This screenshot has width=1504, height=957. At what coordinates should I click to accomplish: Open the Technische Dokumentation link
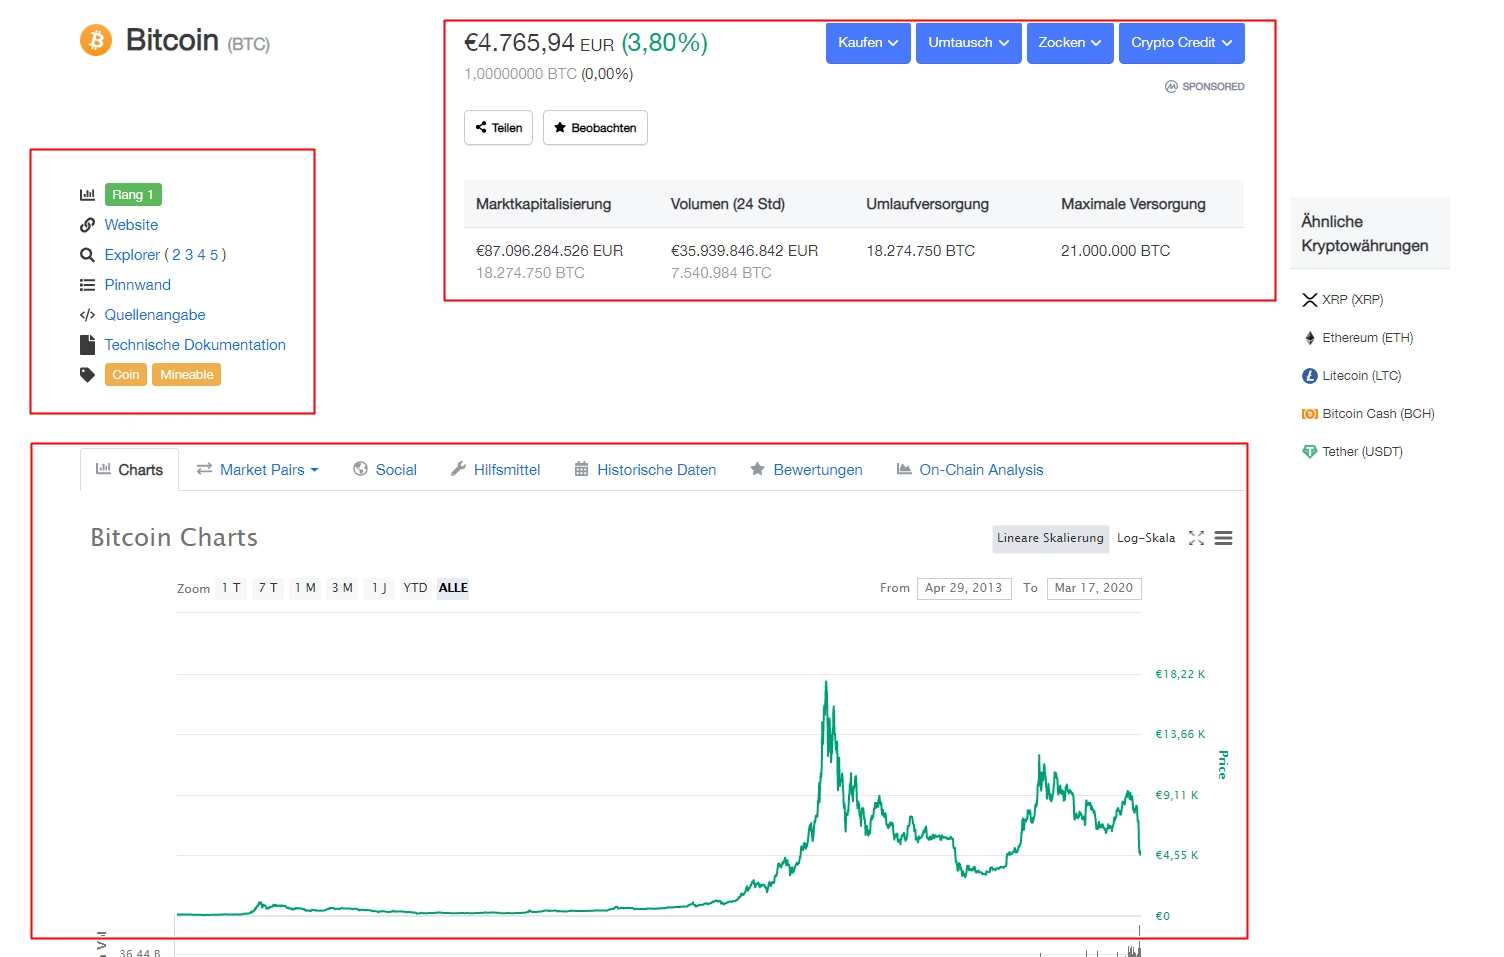195,344
